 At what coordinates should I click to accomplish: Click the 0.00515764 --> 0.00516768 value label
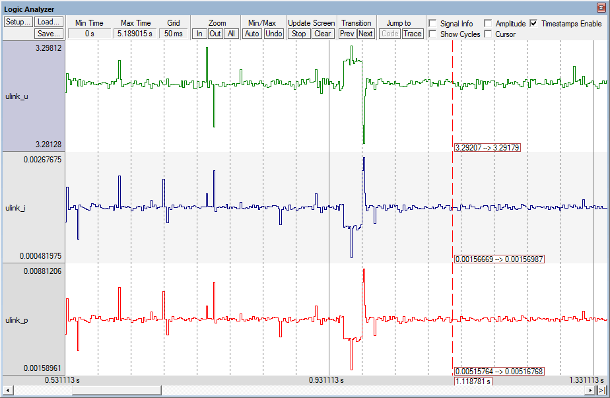[499, 371]
